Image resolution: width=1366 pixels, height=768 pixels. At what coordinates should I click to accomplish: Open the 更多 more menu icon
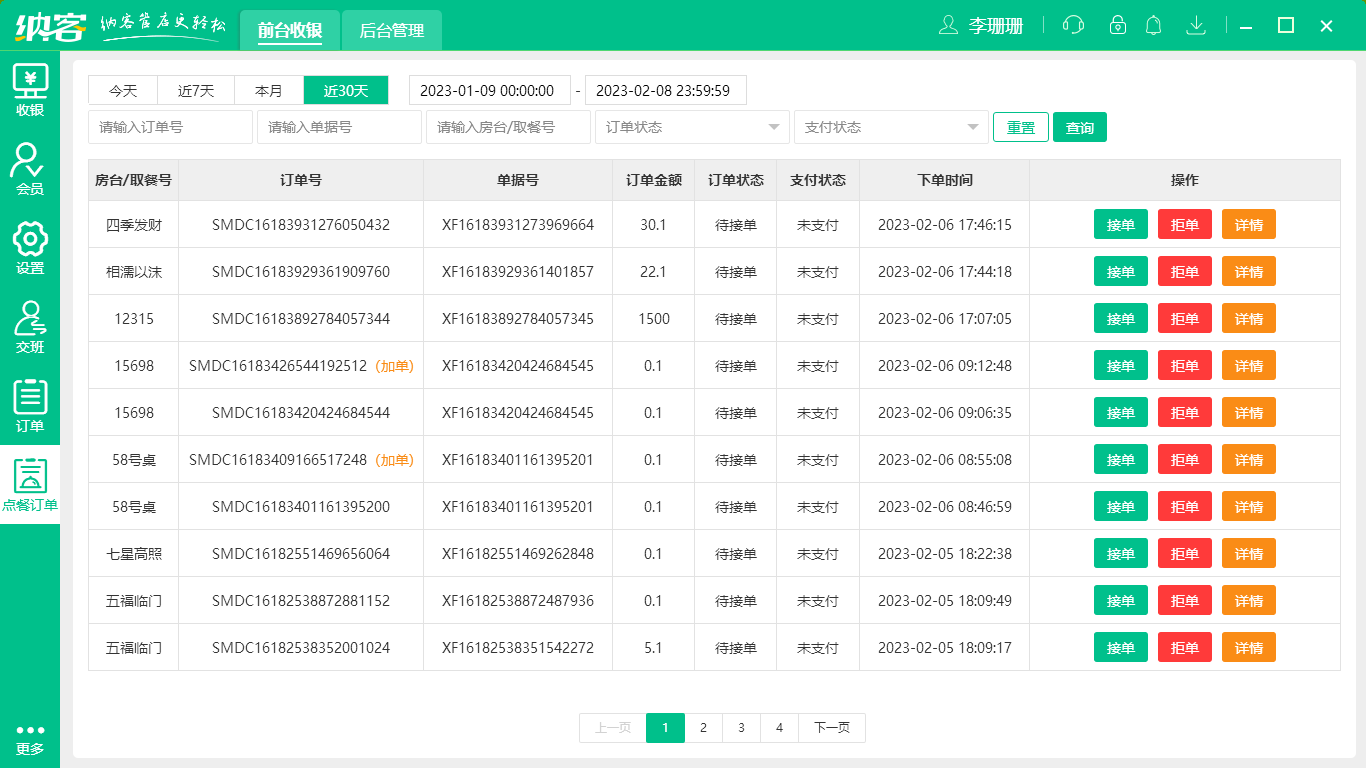(30, 740)
